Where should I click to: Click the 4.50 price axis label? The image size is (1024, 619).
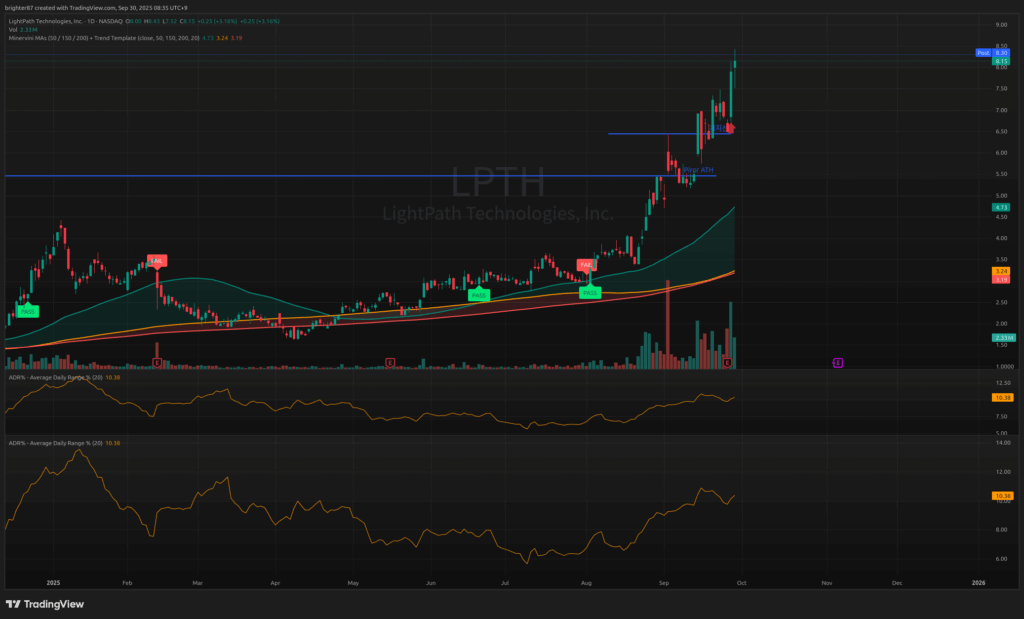[x=1001, y=217]
